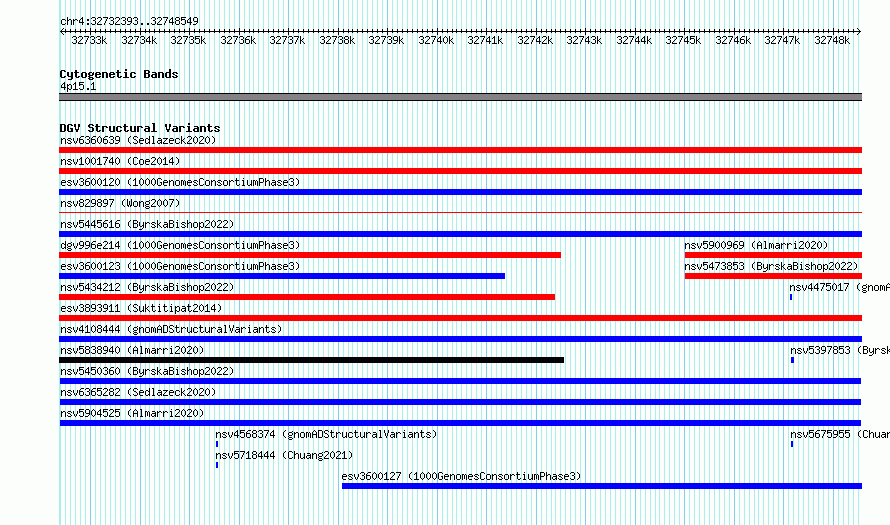Image resolution: width=890 pixels, height=525 pixels.
Task: Click the blue bar of esv3600123
Action: (x=282, y=276)
